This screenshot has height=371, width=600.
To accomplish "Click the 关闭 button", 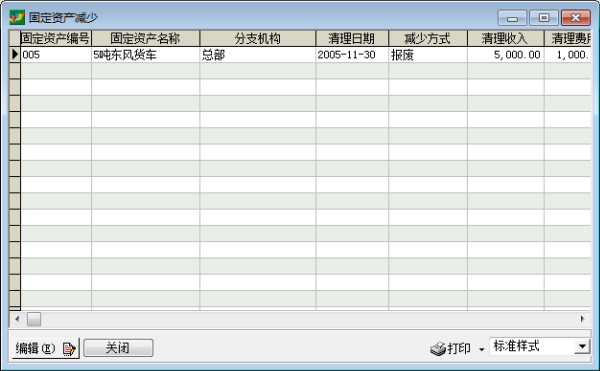I will 118,348.
